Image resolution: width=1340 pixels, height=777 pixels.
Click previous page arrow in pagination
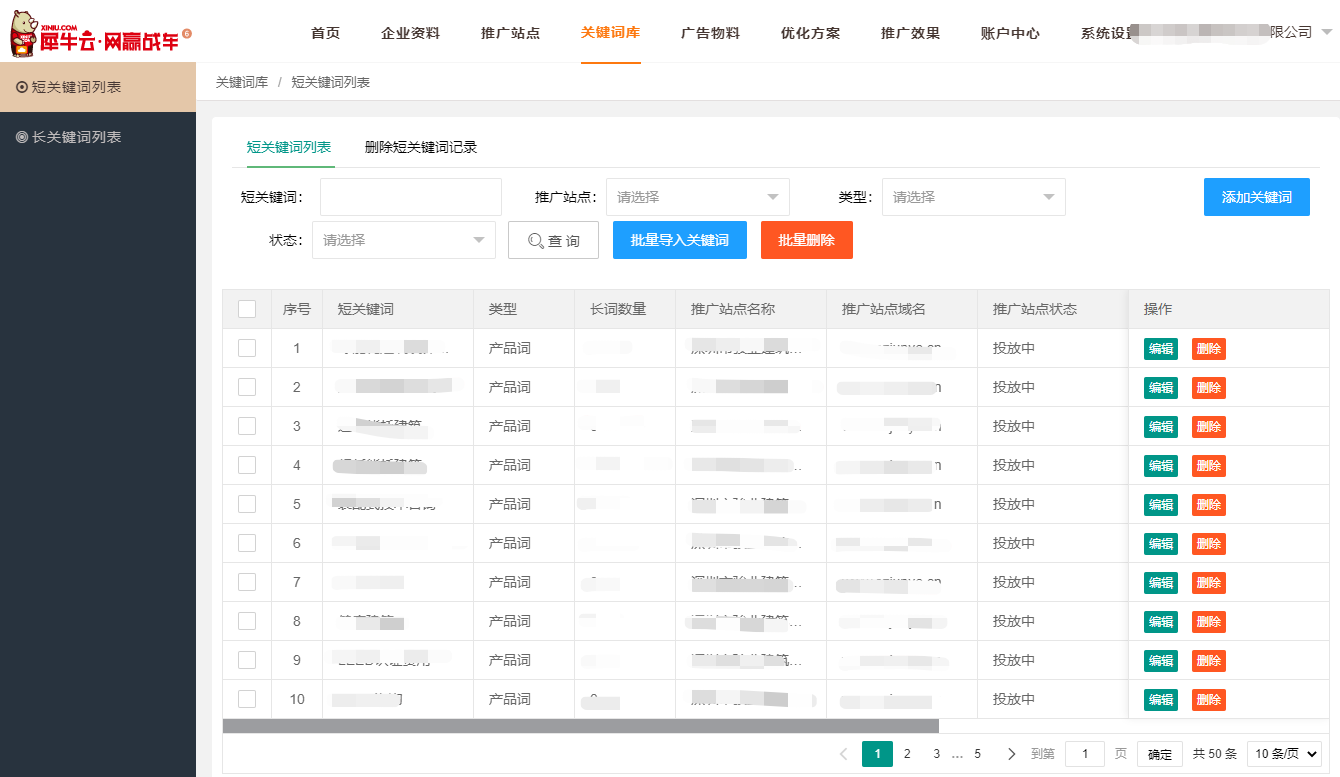[843, 754]
